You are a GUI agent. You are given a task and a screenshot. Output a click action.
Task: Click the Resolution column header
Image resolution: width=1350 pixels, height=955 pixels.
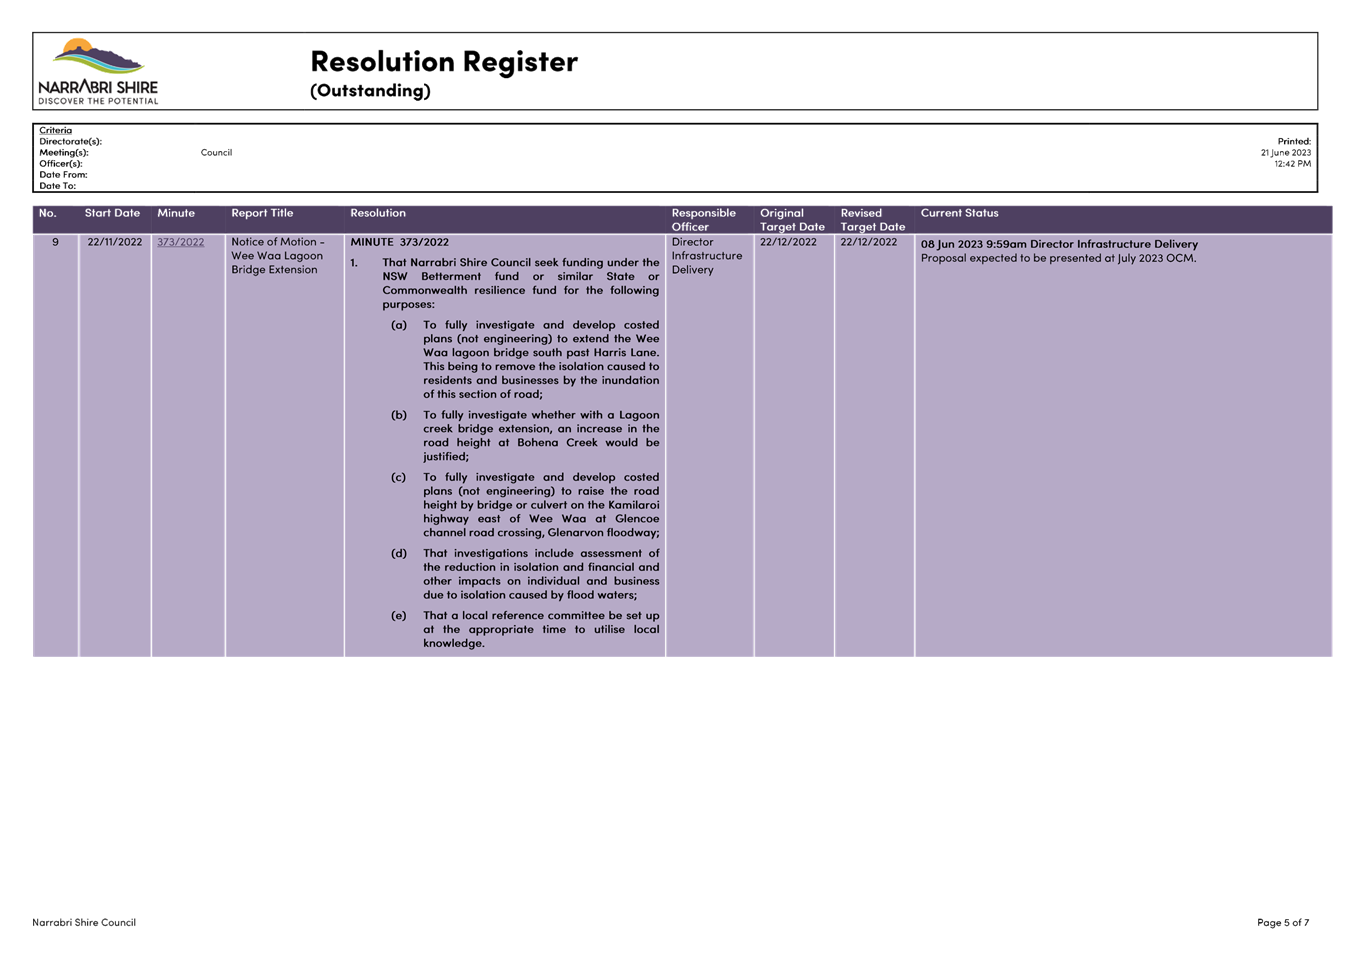tap(378, 213)
